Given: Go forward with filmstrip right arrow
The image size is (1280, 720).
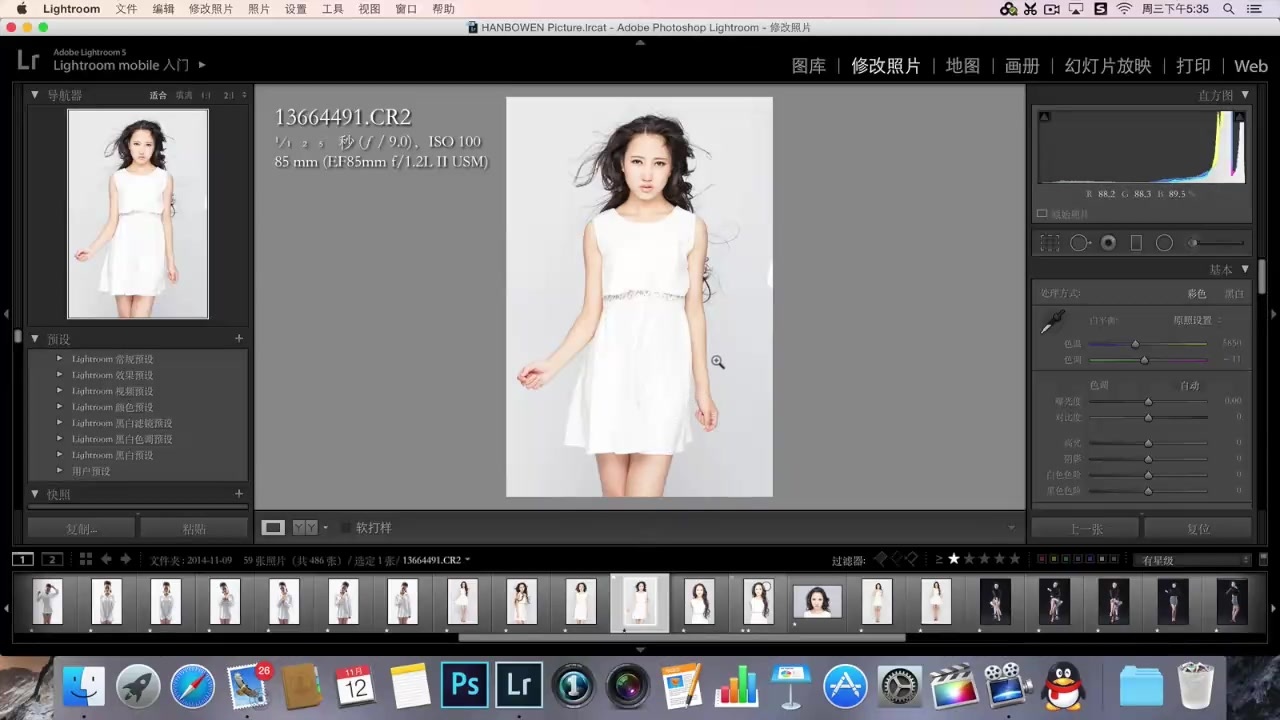Looking at the screenshot, I should click(x=126, y=560).
